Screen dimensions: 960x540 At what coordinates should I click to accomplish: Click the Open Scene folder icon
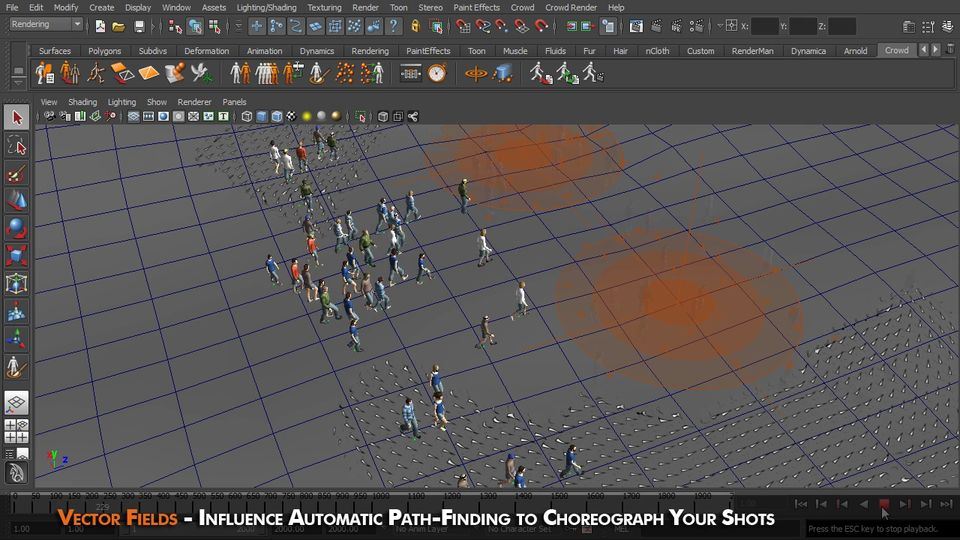pos(119,26)
